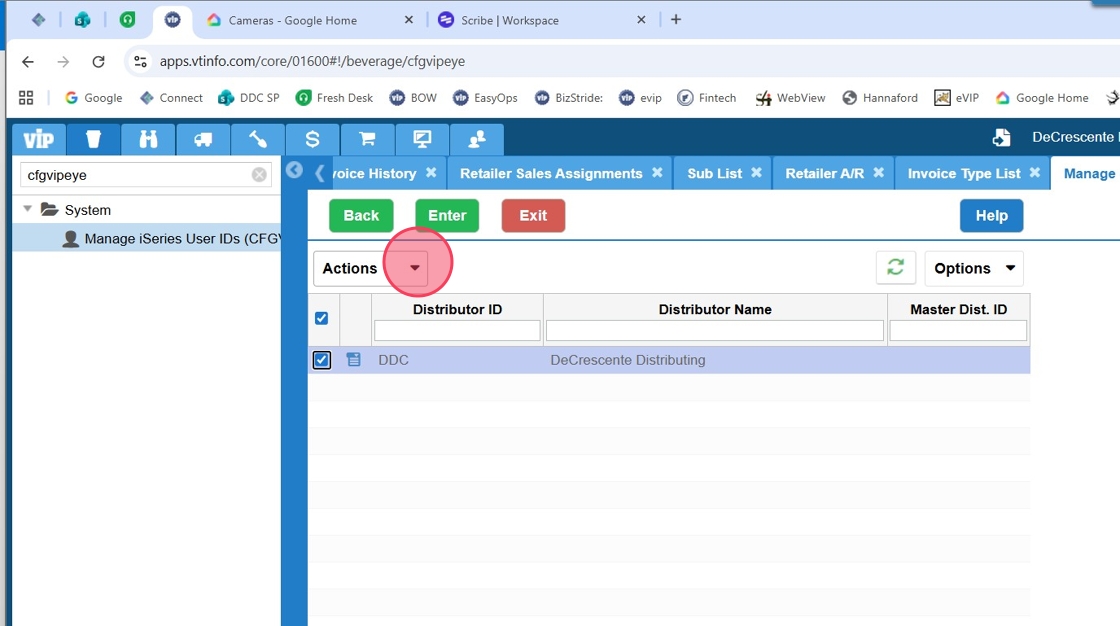Collapse the System tree folder
1120x626 pixels.
(x=27, y=209)
